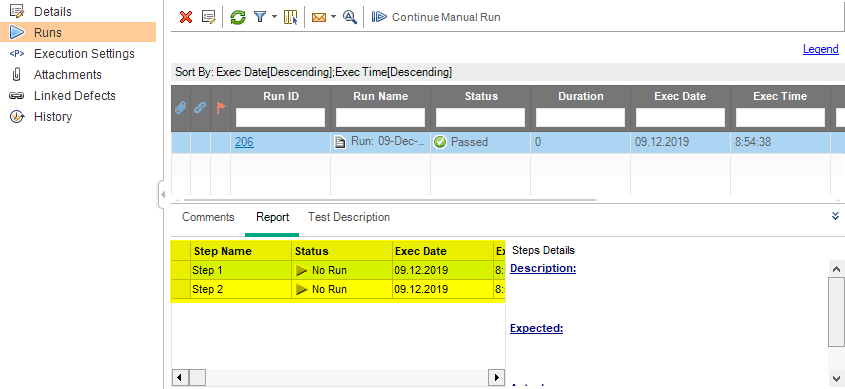Click the Exec Date filter box

[x=681, y=117]
